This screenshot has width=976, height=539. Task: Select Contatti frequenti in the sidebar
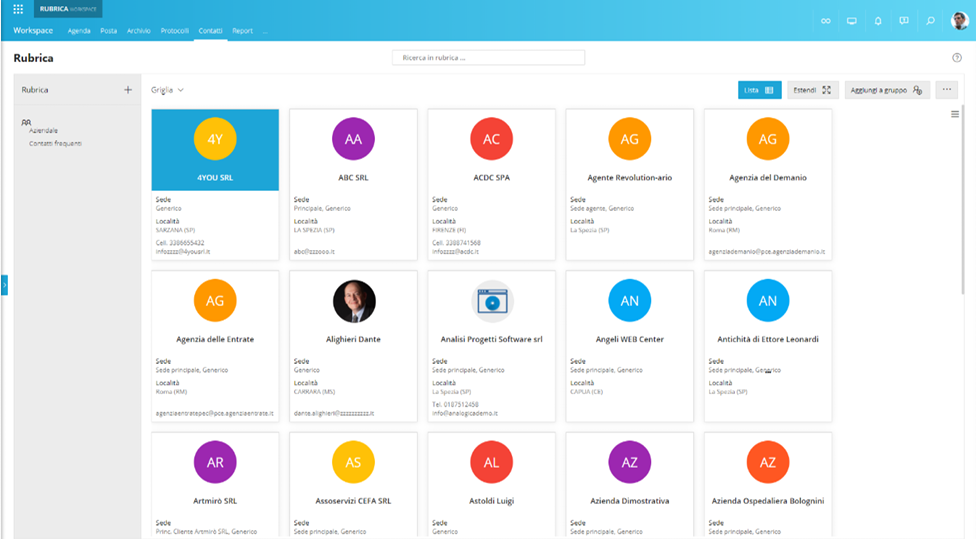click(x=55, y=143)
